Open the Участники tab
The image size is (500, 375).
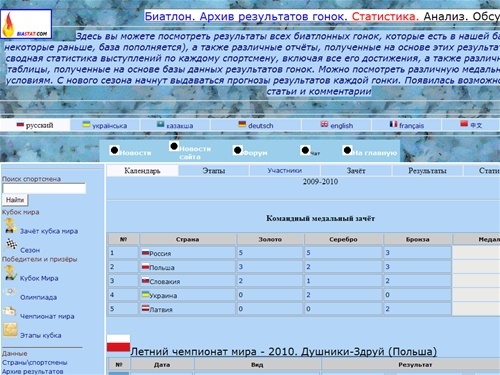click(x=285, y=171)
